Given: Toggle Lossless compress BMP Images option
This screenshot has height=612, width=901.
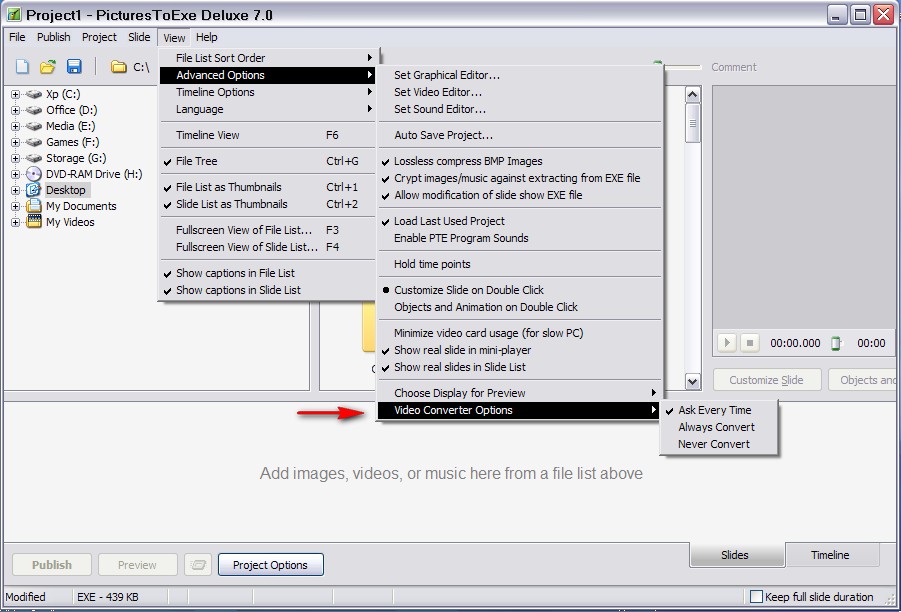Looking at the screenshot, I should tap(519, 161).
